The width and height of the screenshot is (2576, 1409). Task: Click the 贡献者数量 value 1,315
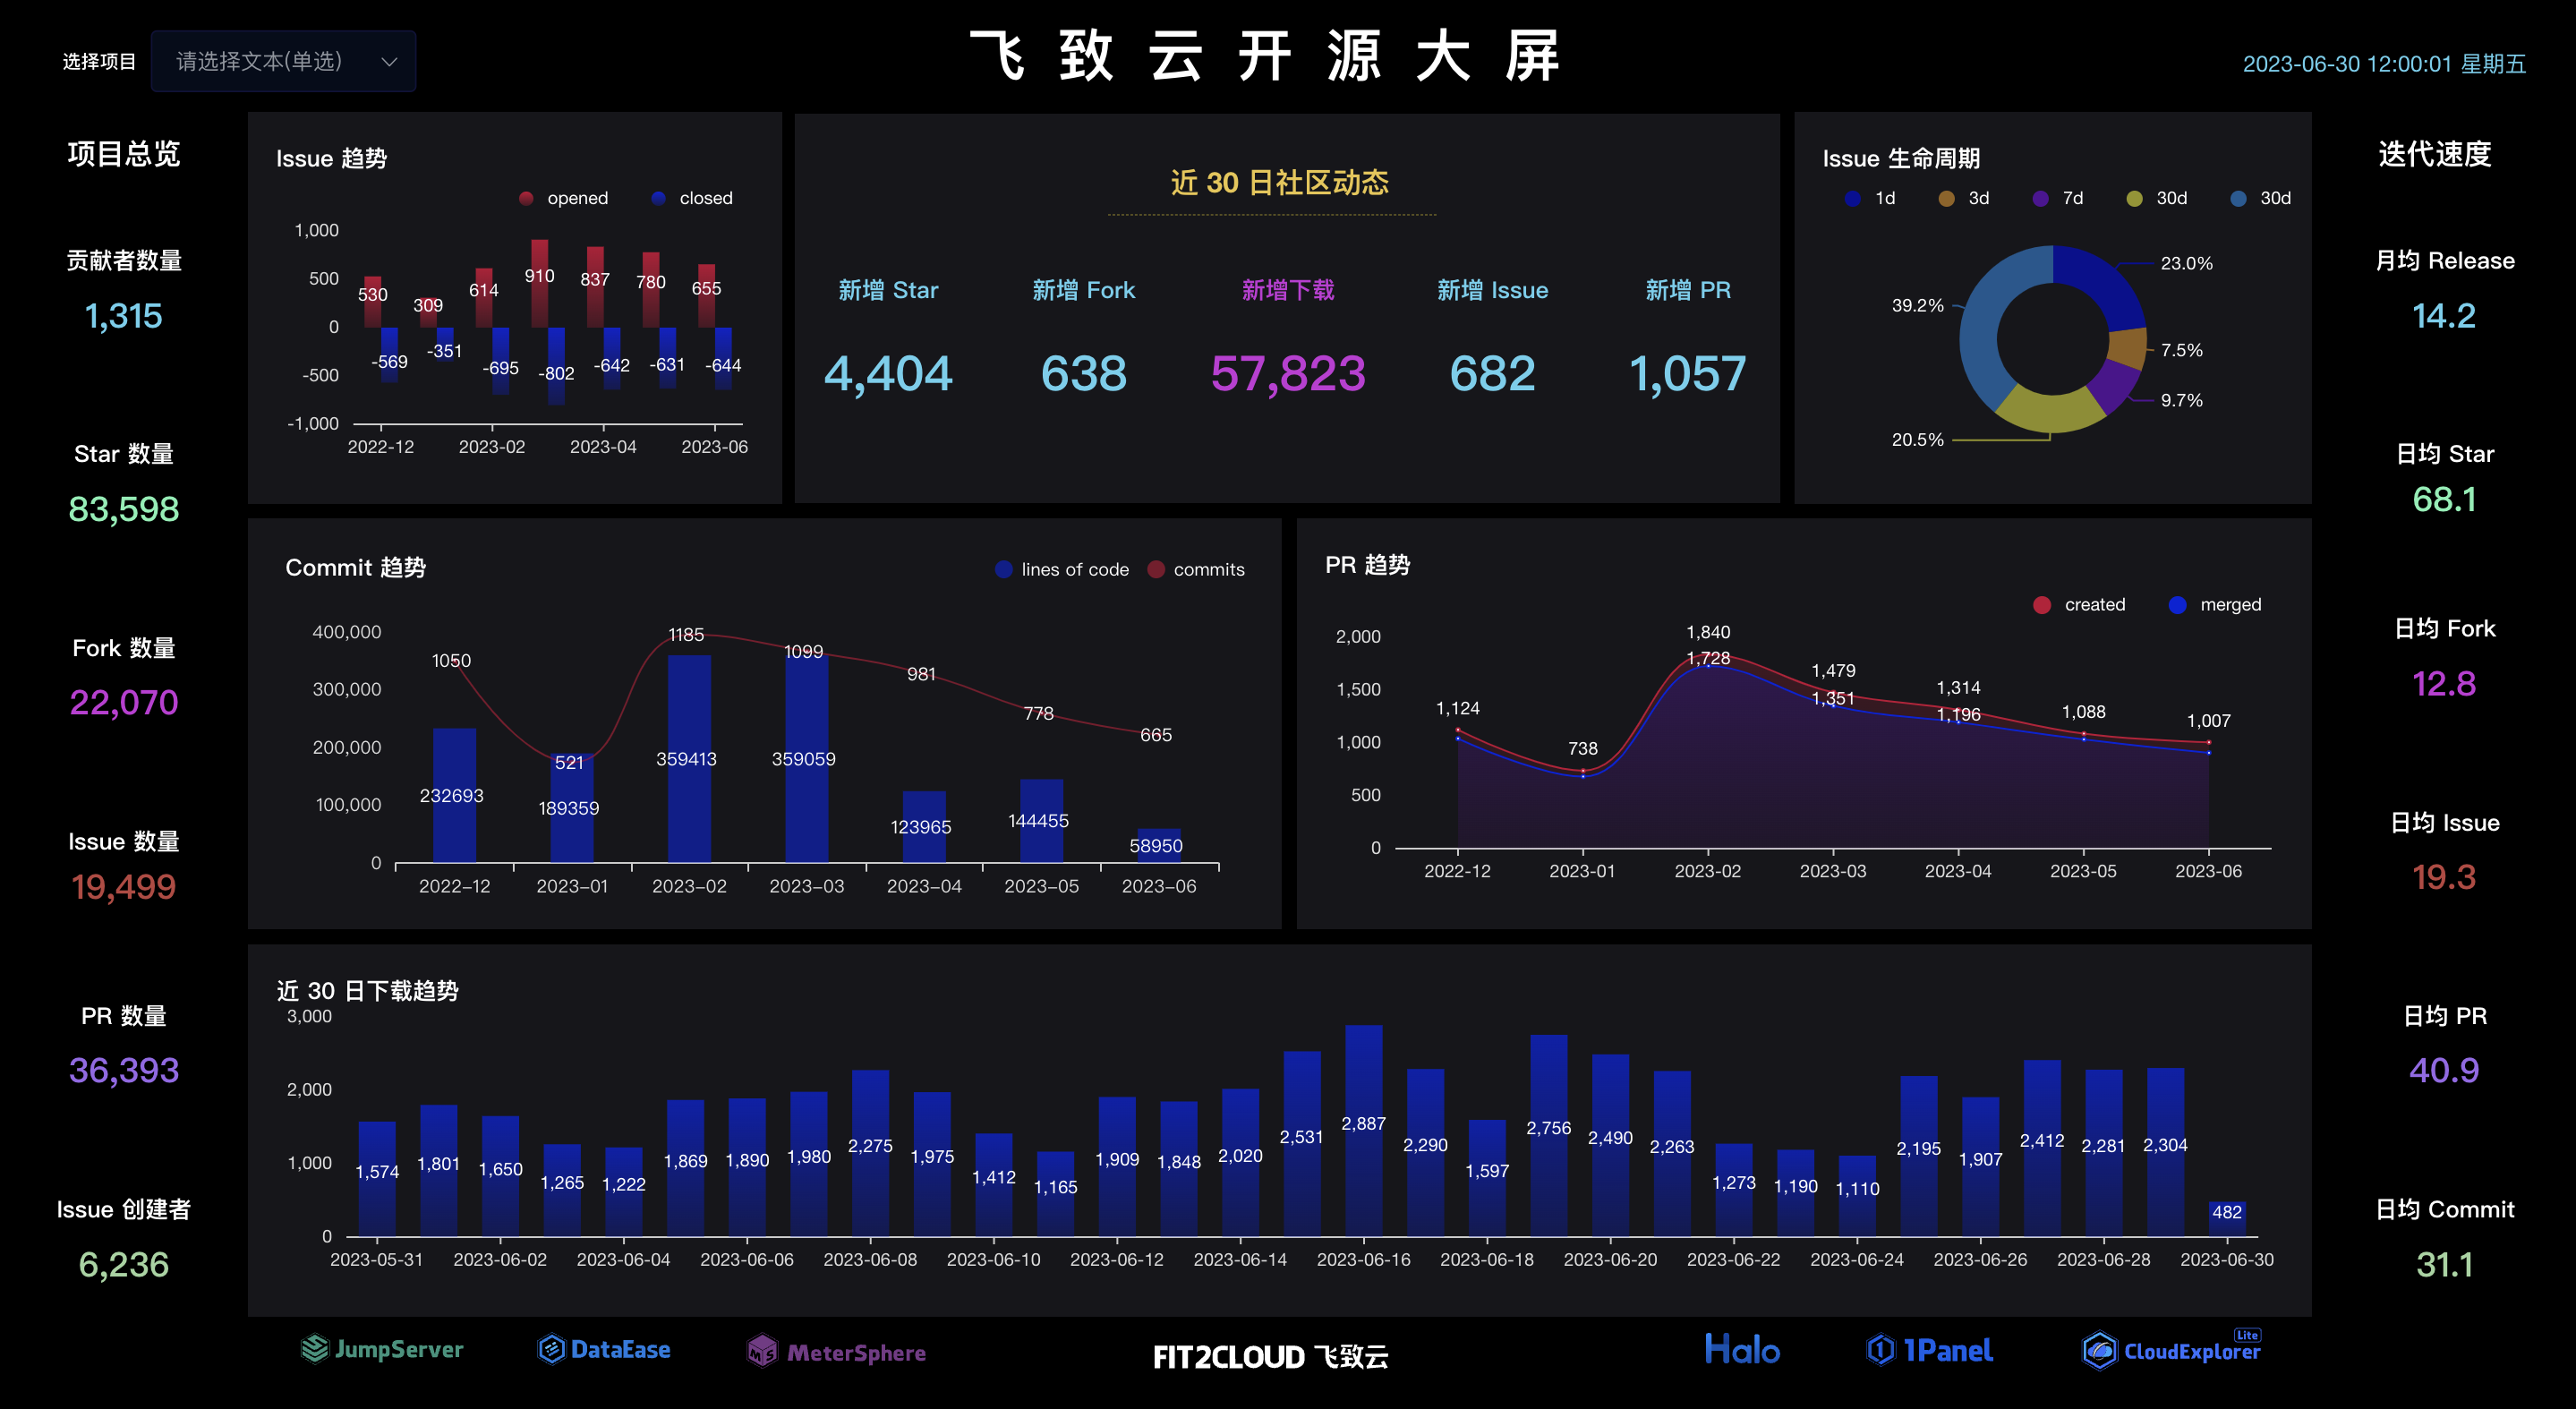coord(123,316)
